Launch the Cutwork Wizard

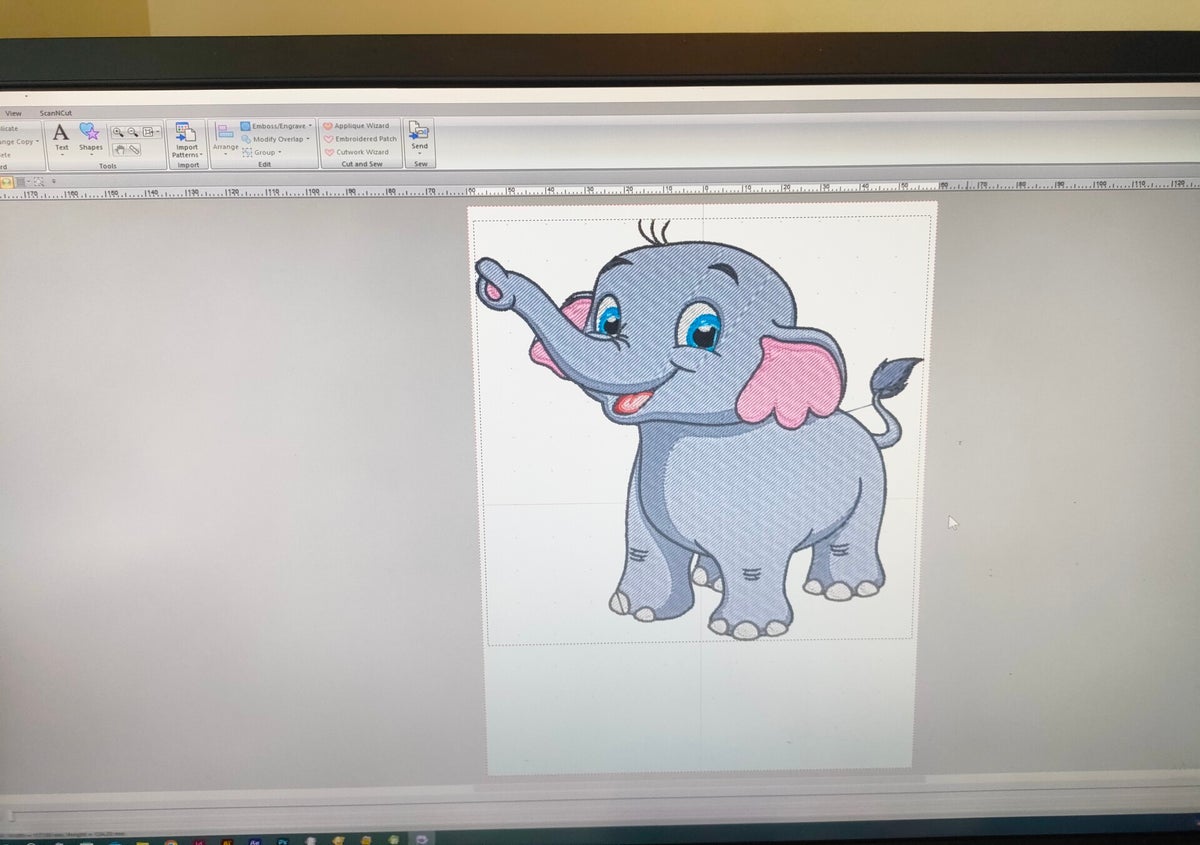point(356,152)
